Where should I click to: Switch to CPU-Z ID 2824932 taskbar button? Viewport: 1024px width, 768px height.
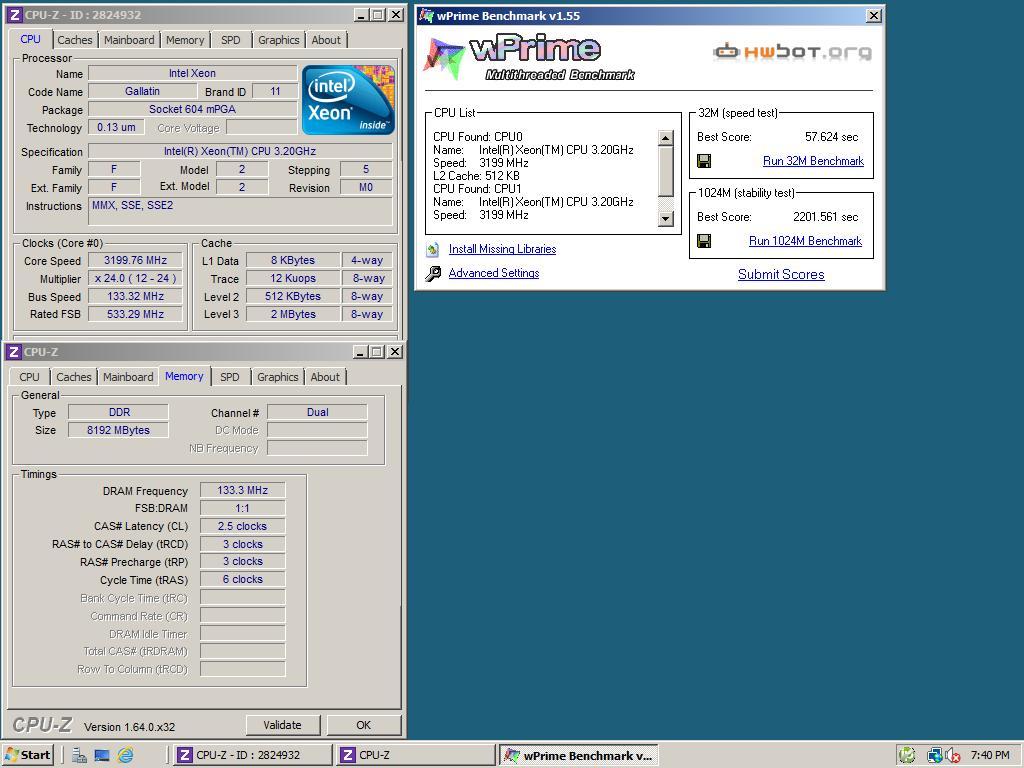[253, 755]
